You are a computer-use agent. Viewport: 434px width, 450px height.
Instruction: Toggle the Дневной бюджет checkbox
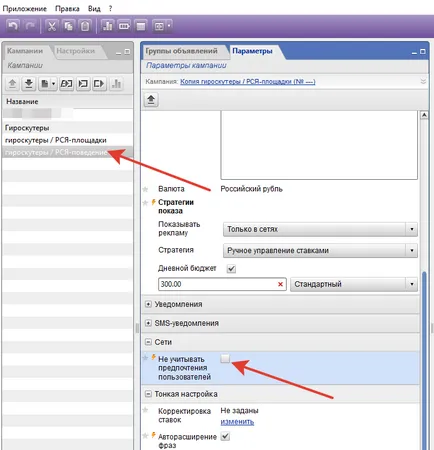231,268
